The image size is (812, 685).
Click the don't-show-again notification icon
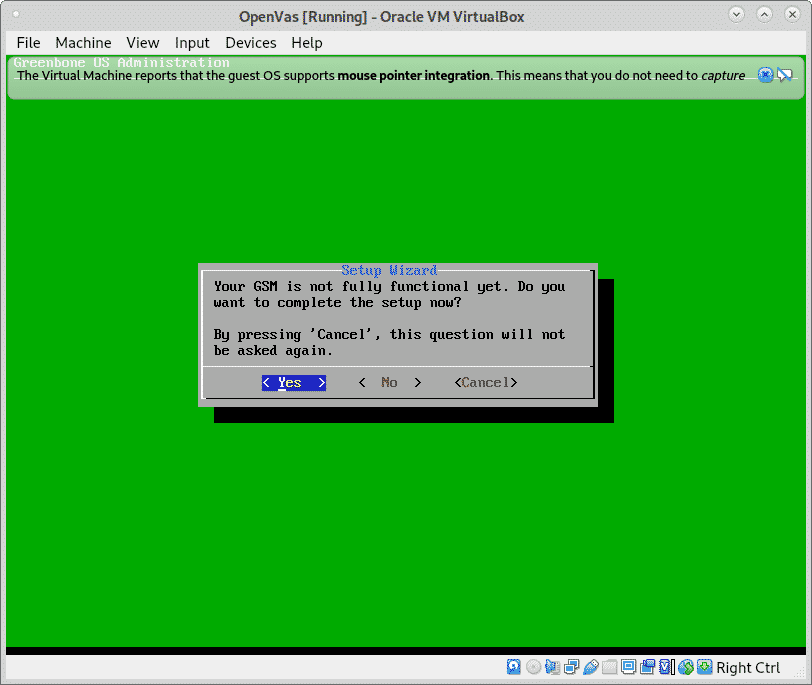point(785,75)
